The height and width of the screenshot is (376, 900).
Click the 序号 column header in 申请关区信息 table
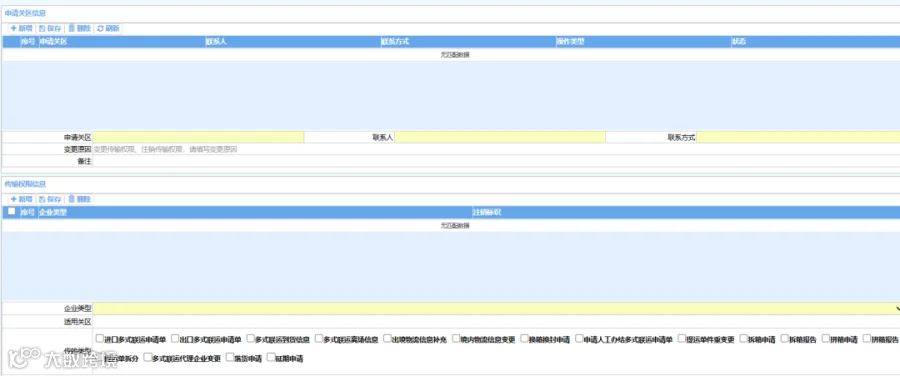point(28,41)
